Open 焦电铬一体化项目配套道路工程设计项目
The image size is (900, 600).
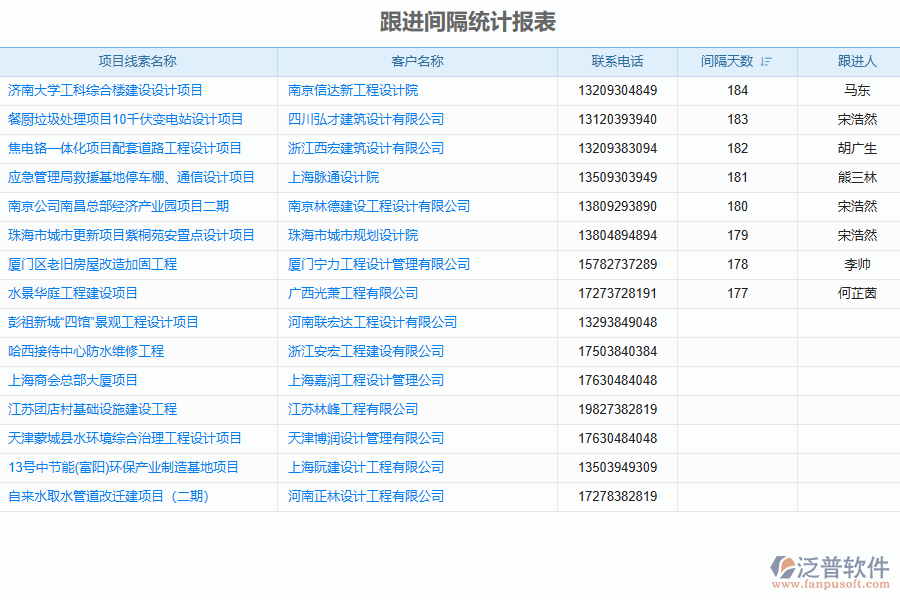(125, 149)
